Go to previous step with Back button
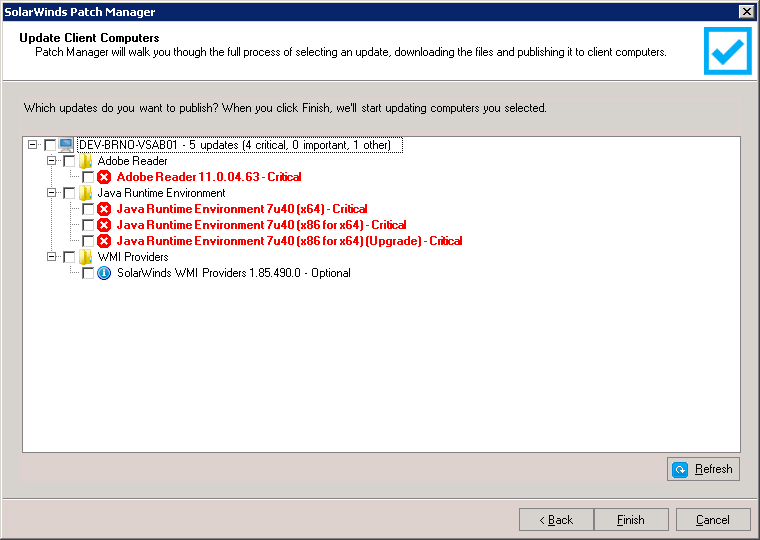Viewport: 760px width, 540px height. pos(556,520)
